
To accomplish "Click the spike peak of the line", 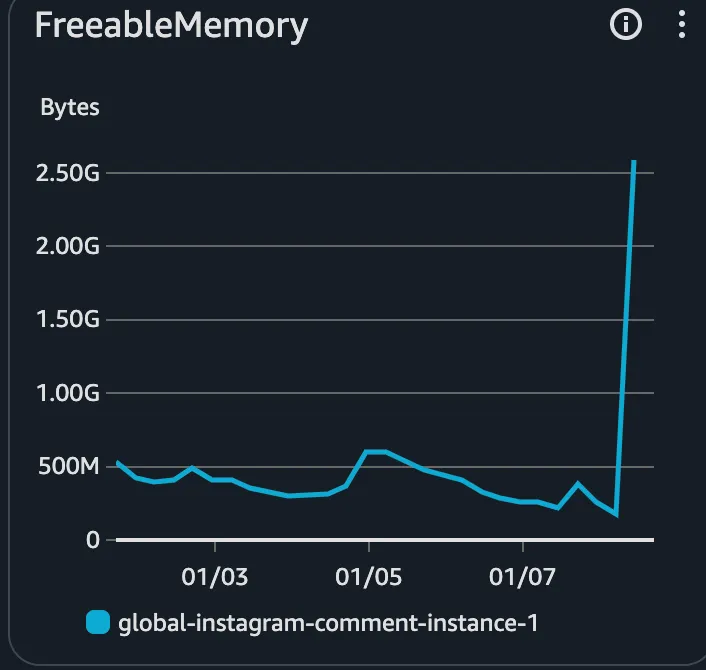I will tap(634, 162).
